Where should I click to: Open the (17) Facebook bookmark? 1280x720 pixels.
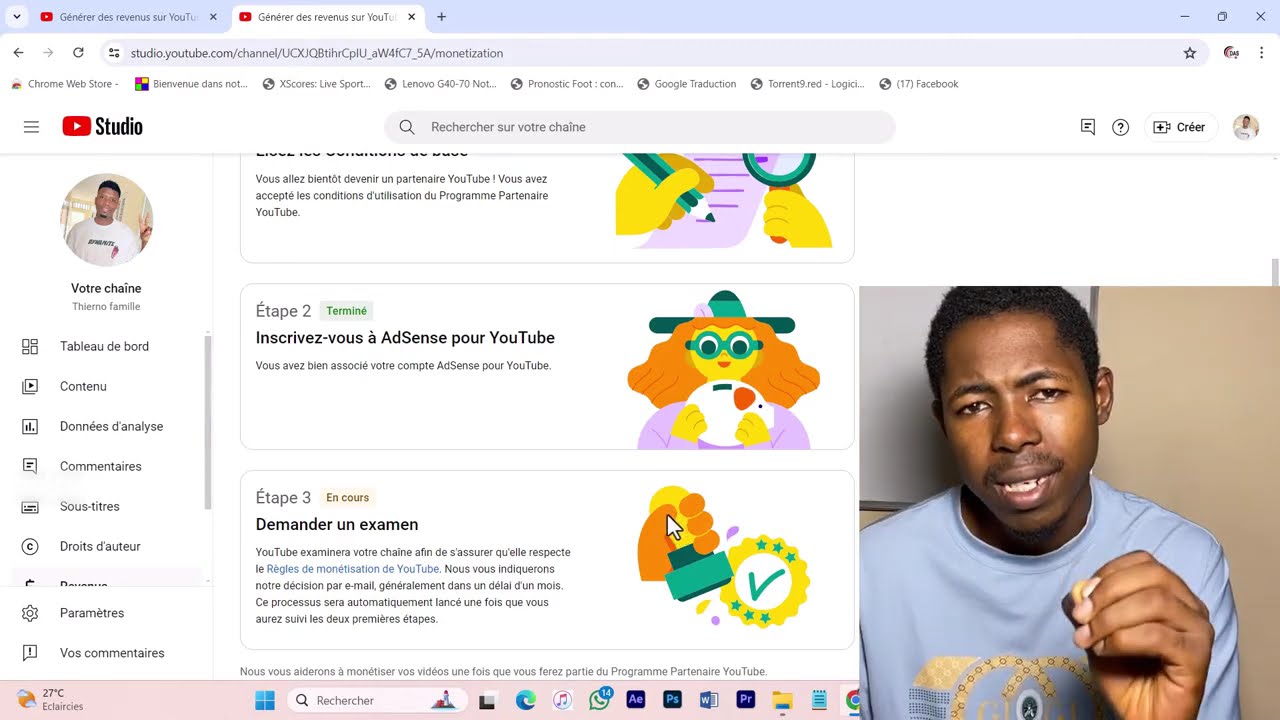pos(919,84)
